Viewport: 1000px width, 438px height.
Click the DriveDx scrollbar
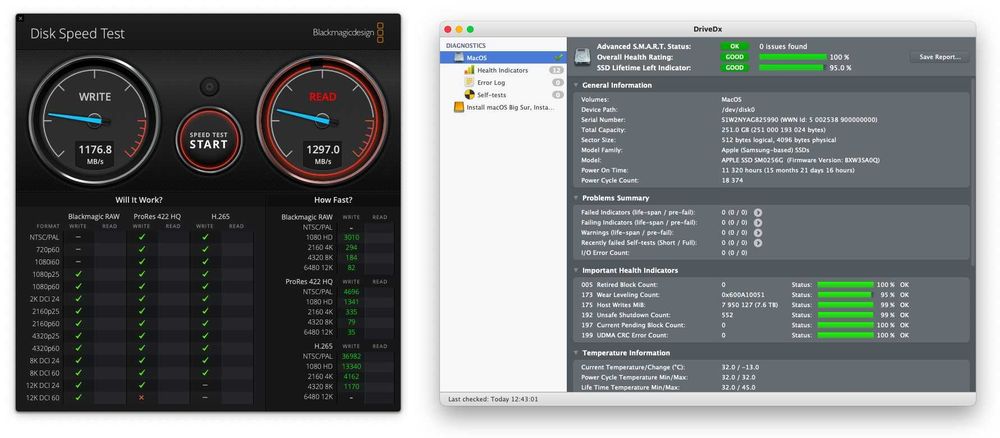(x=972, y=172)
